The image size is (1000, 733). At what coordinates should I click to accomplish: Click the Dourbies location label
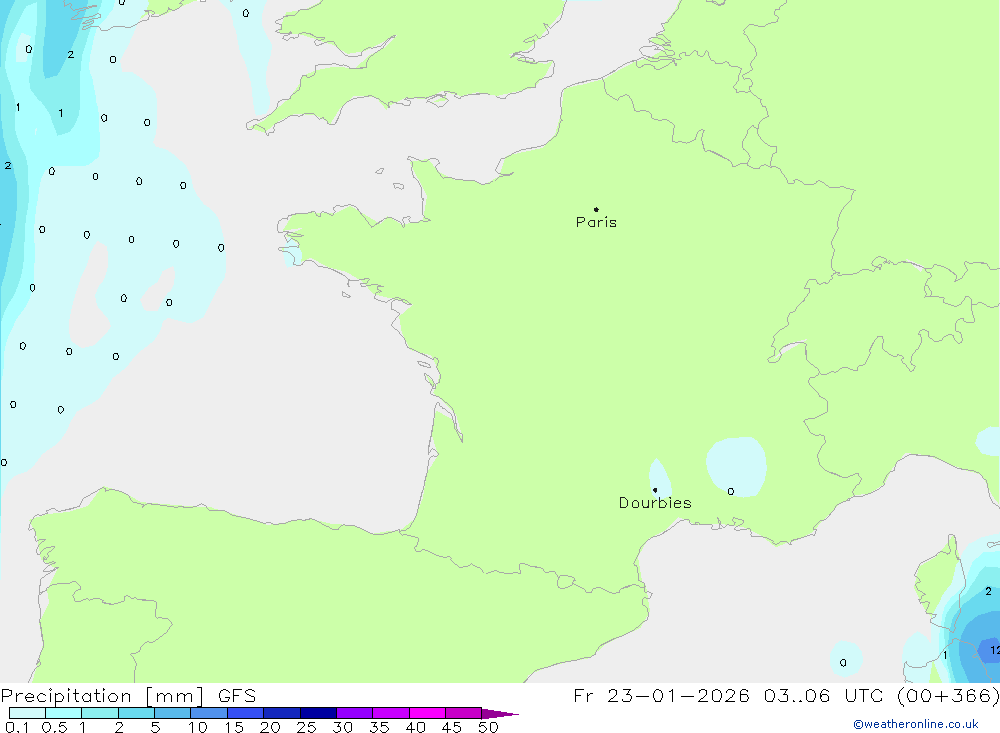point(655,503)
